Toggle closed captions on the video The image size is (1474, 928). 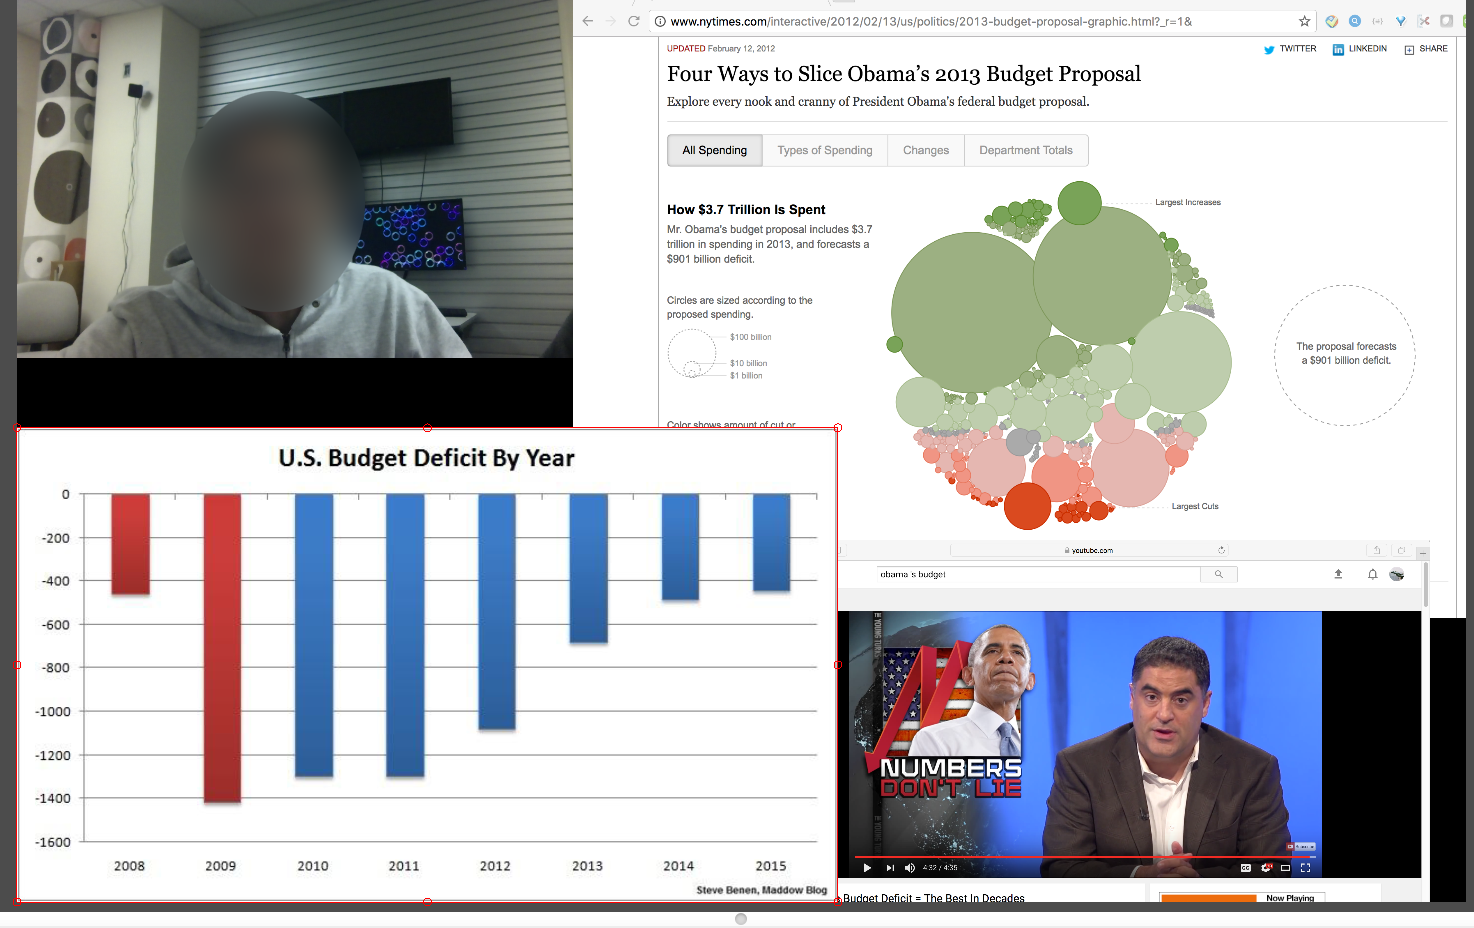point(1246,868)
